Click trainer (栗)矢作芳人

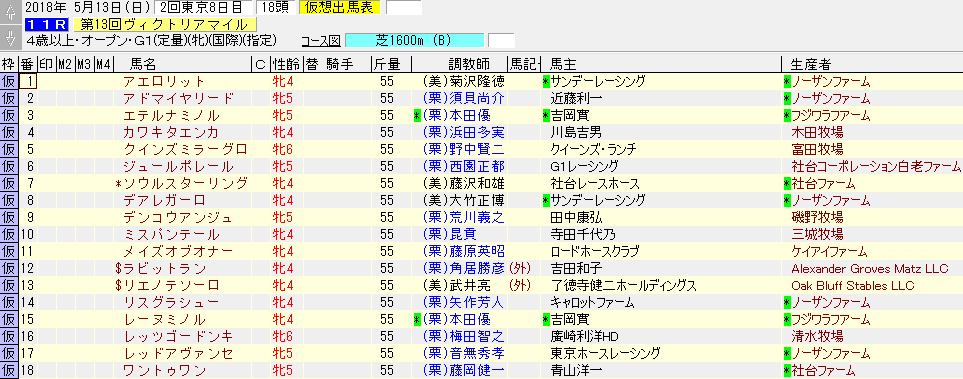point(464,302)
